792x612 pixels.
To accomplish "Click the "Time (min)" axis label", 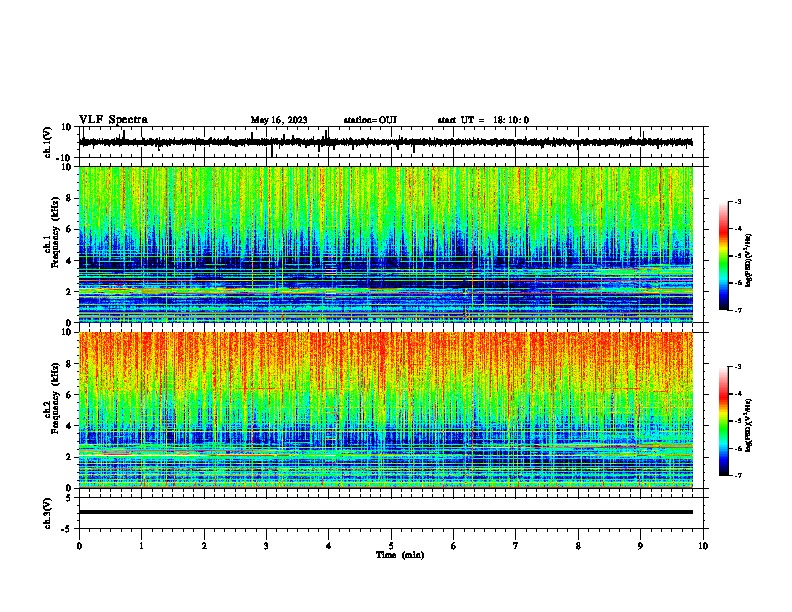I will pyautogui.click(x=400, y=555).
